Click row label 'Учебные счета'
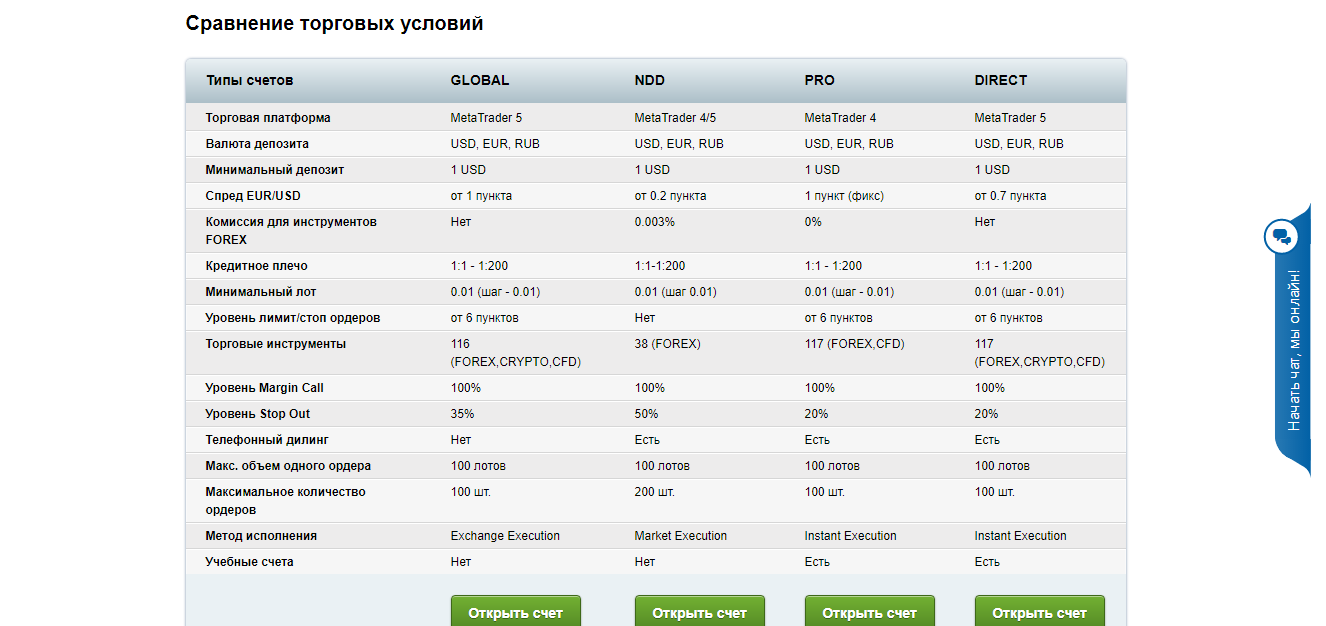1326x626 pixels. coord(250,562)
